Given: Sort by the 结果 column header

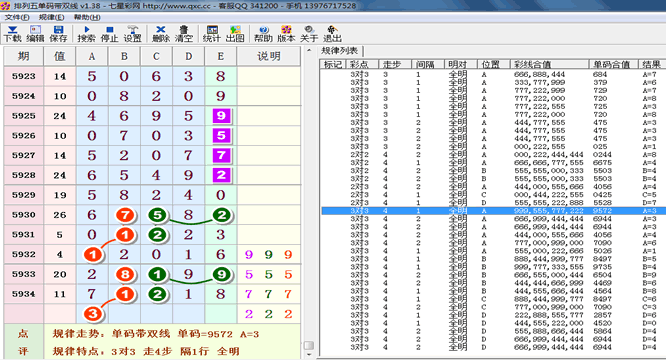Looking at the screenshot, I should click(652, 65).
